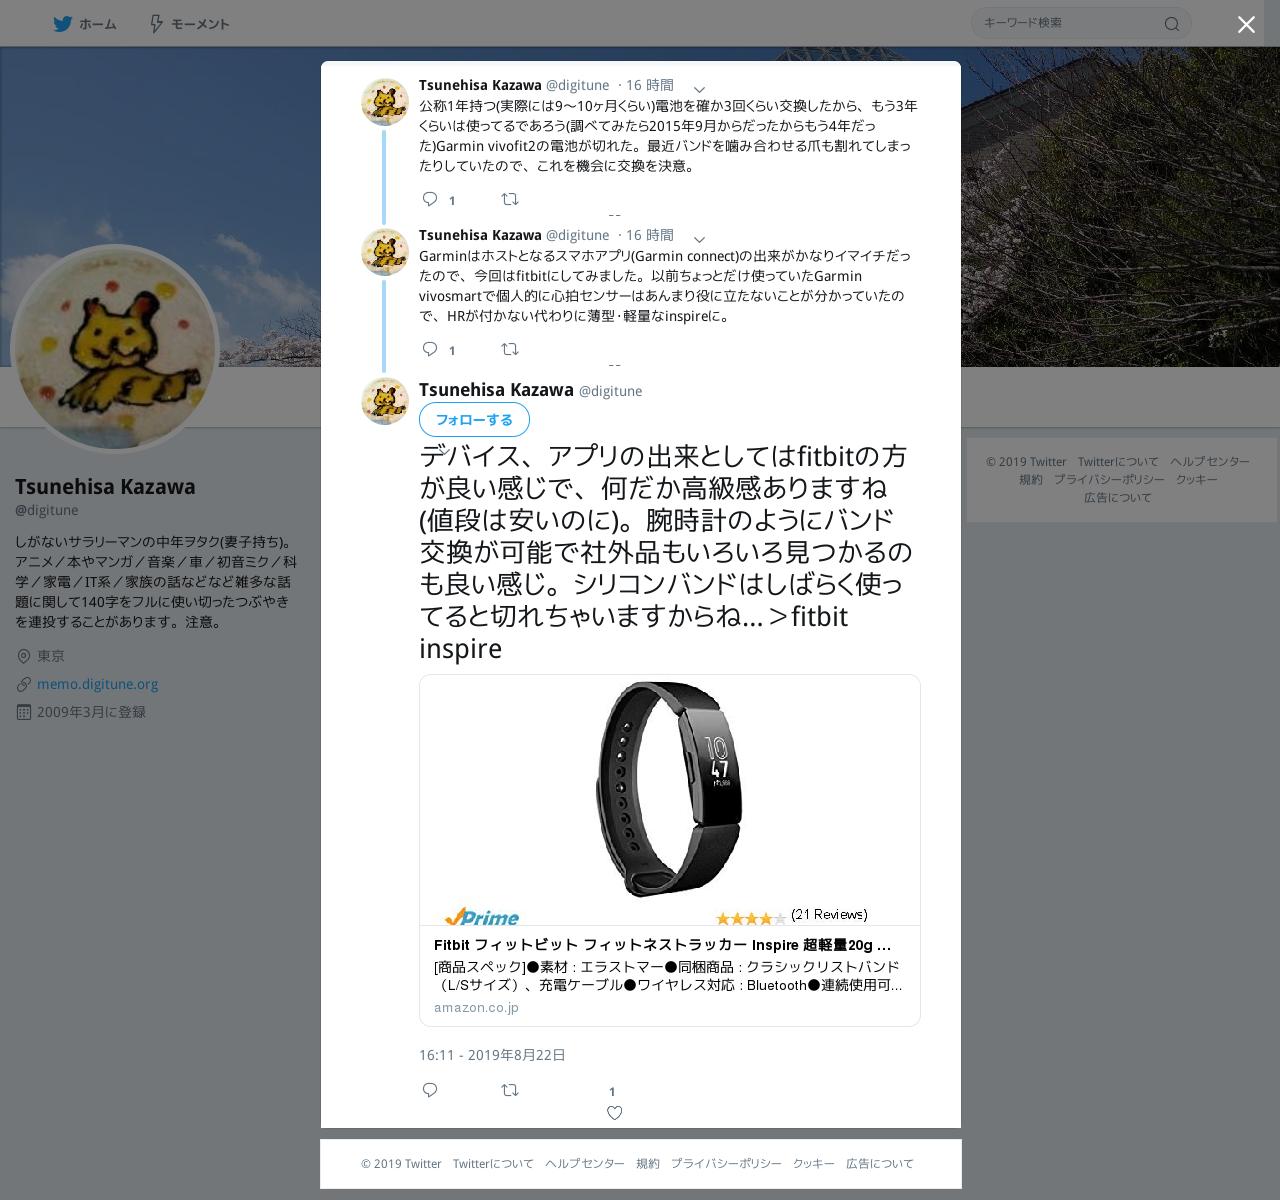Go to the ホーム tab
Image resolution: width=1280 pixels, height=1200 pixels.
tap(85, 24)
